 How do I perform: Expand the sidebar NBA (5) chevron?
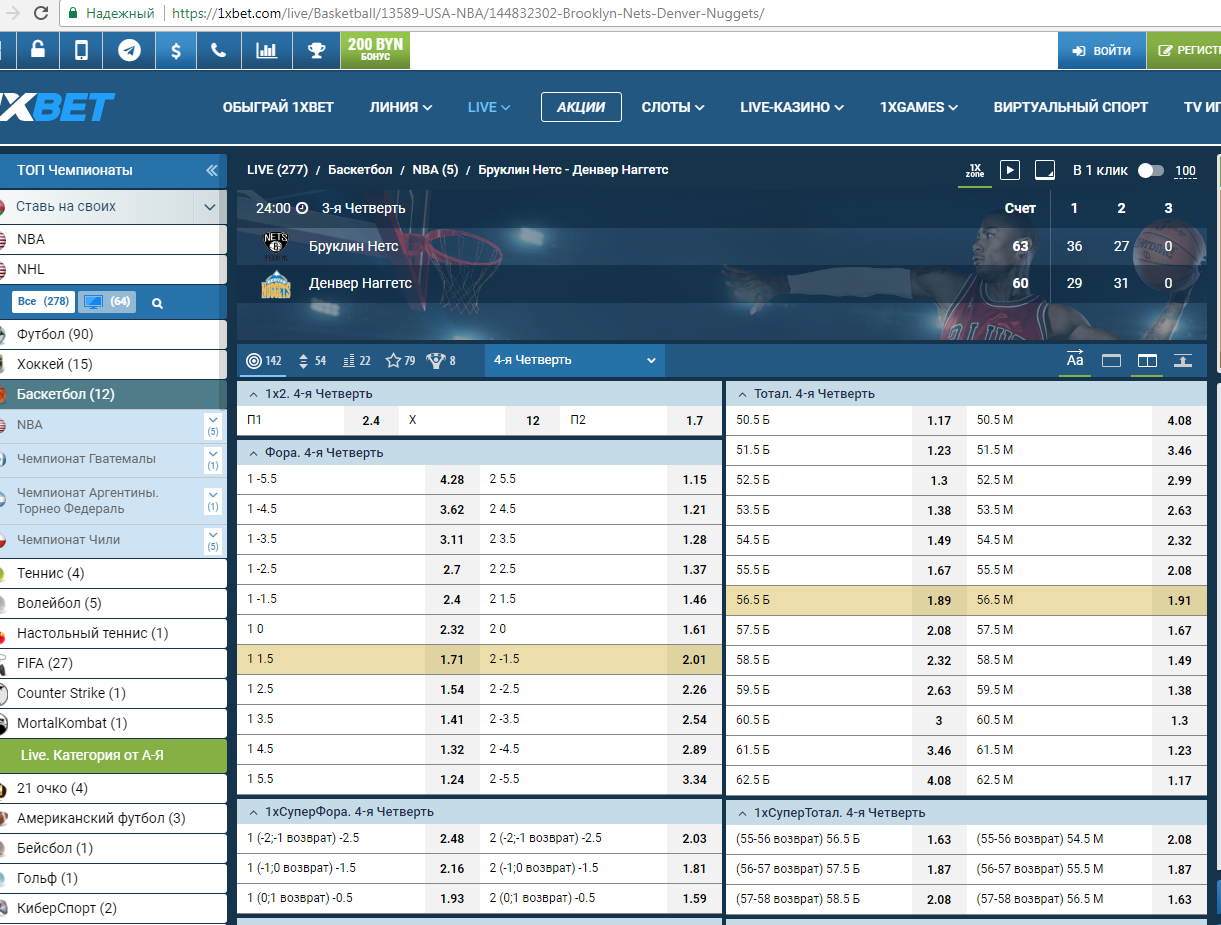coord(212,426)
